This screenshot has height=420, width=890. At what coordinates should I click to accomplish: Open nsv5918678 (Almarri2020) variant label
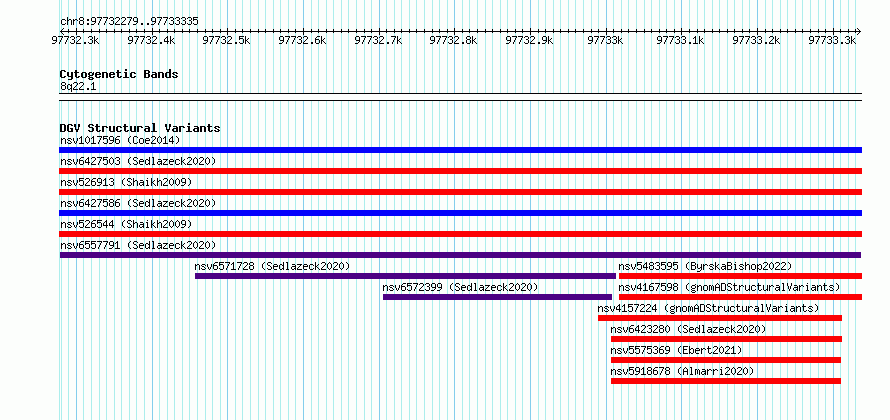click(x=682, y=371)
